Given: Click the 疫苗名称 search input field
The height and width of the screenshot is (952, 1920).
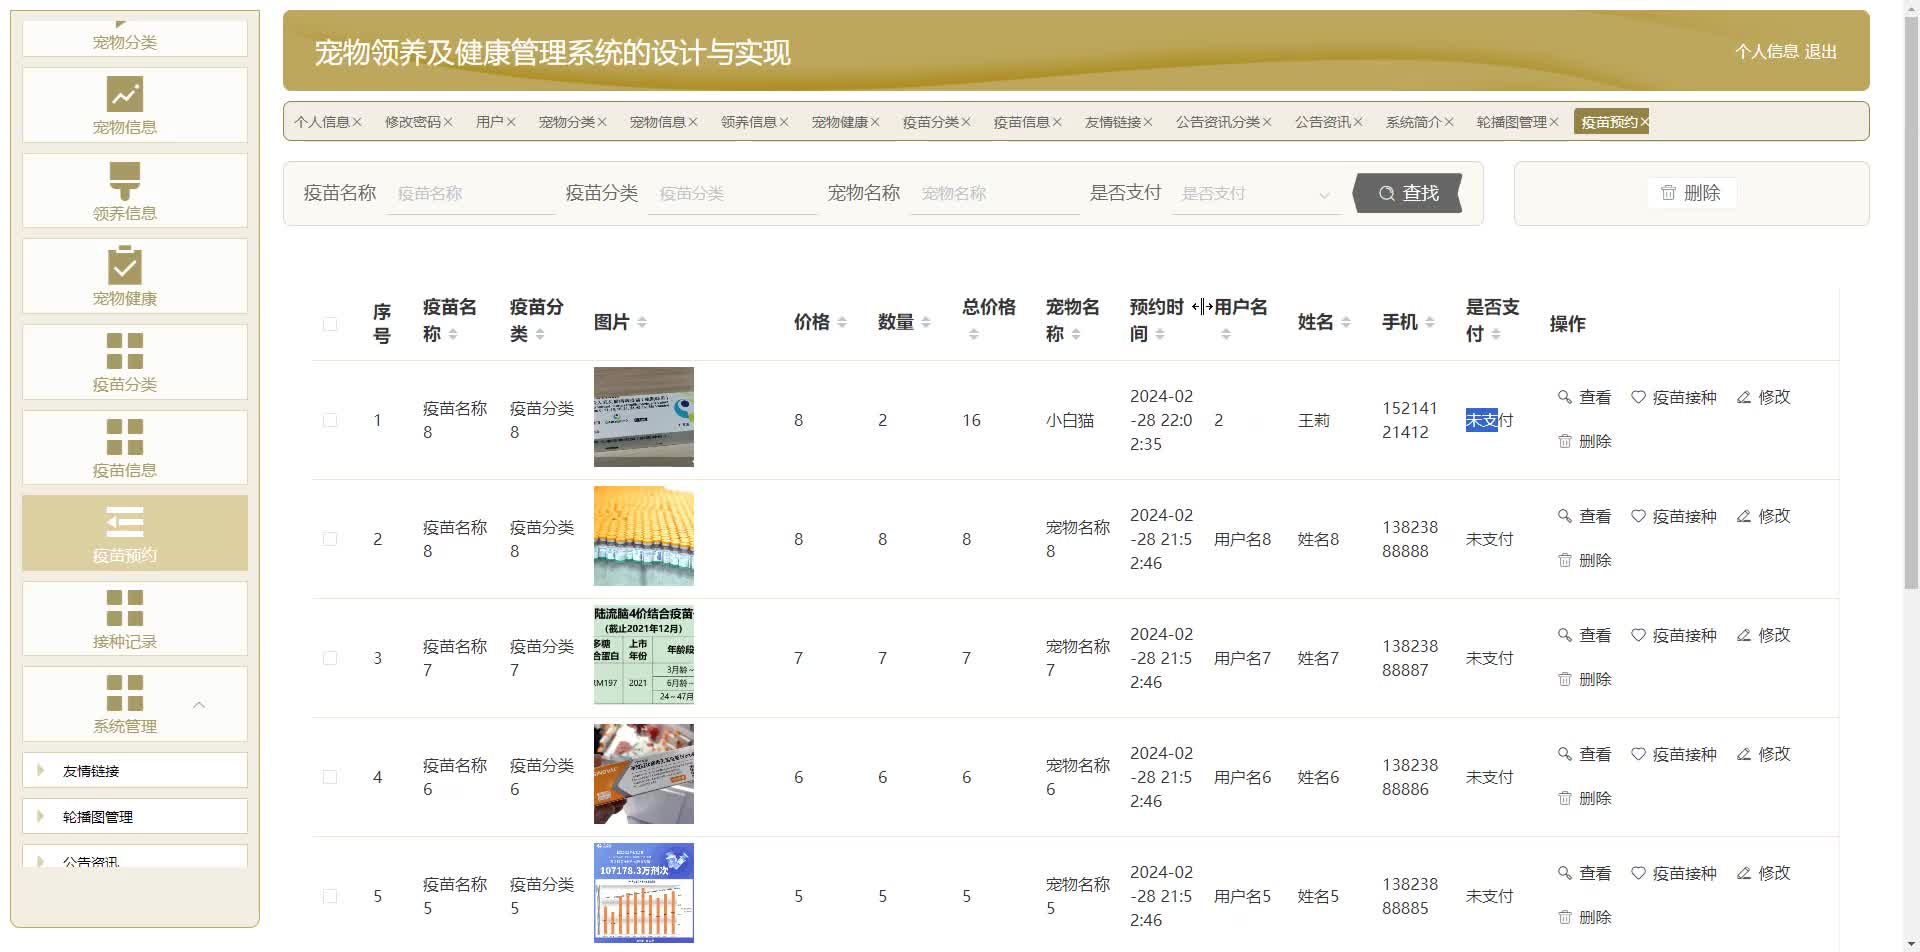Looking at the screenshot, I should [x=470, y=194].
